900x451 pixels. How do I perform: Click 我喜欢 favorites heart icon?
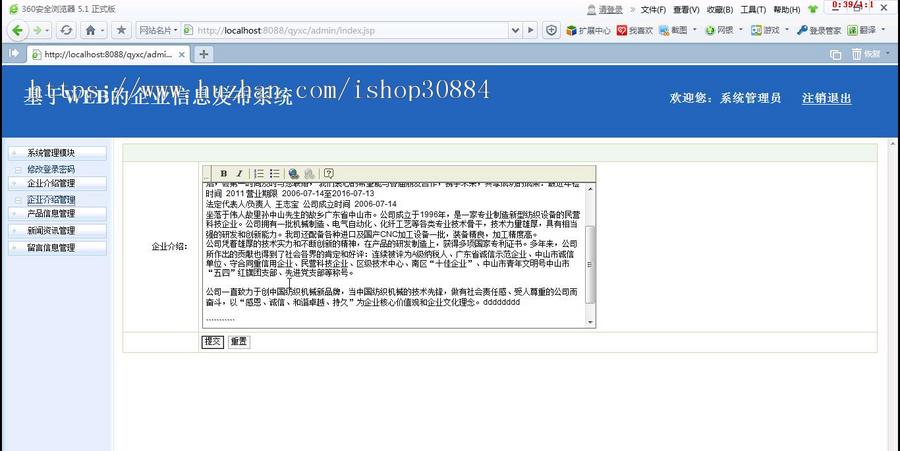635,30
